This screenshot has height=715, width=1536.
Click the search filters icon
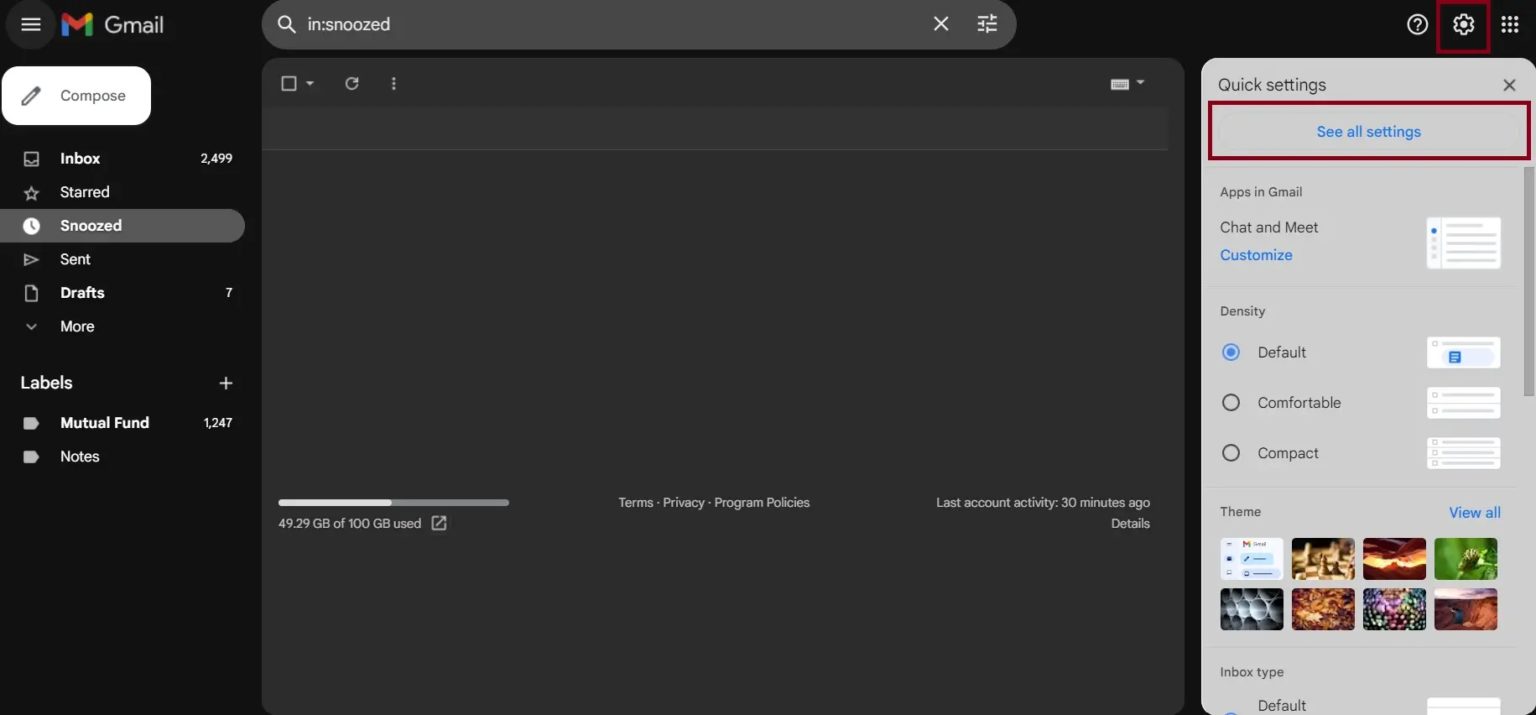point(987,23)
